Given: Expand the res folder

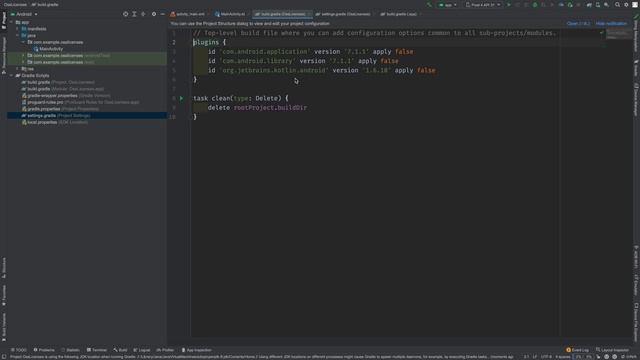Looking at the screenshot, I should (18, 69).
